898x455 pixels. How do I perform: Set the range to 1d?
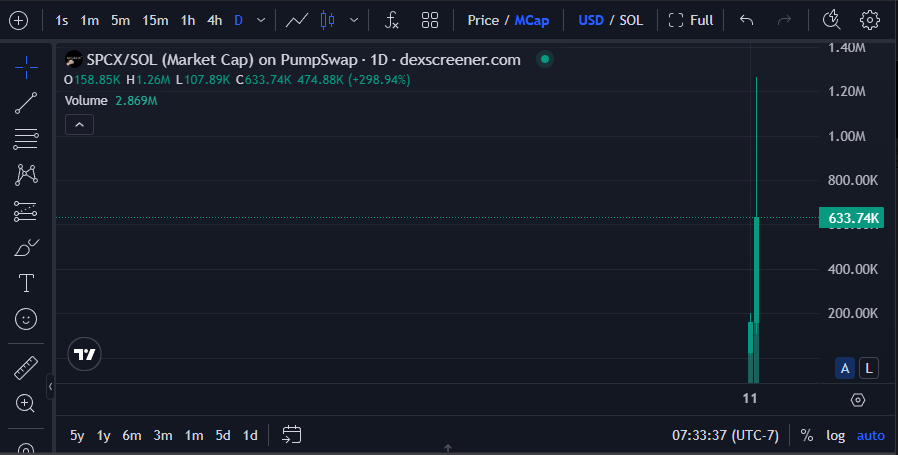(x=250, y=436)
